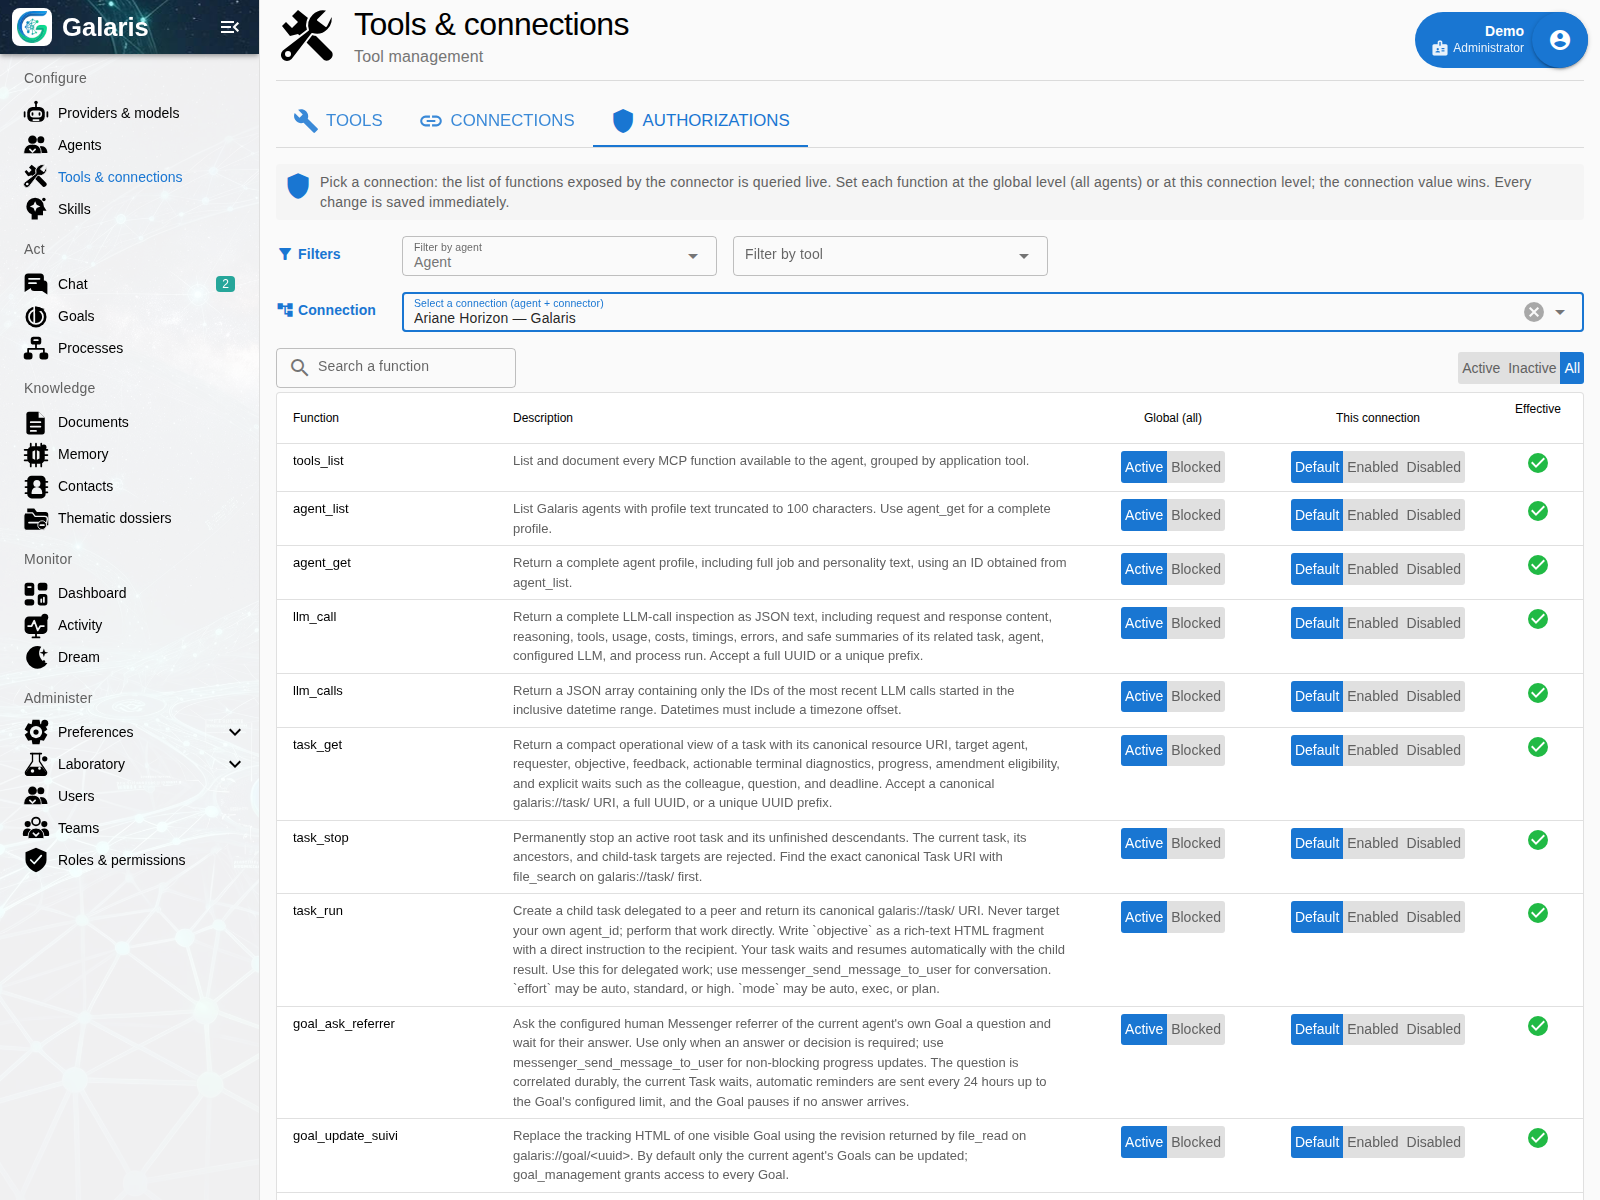This screenshot has height=1200, width=1600.
Task: Set task_get global to Blocked
Action: coord(1196,750)
